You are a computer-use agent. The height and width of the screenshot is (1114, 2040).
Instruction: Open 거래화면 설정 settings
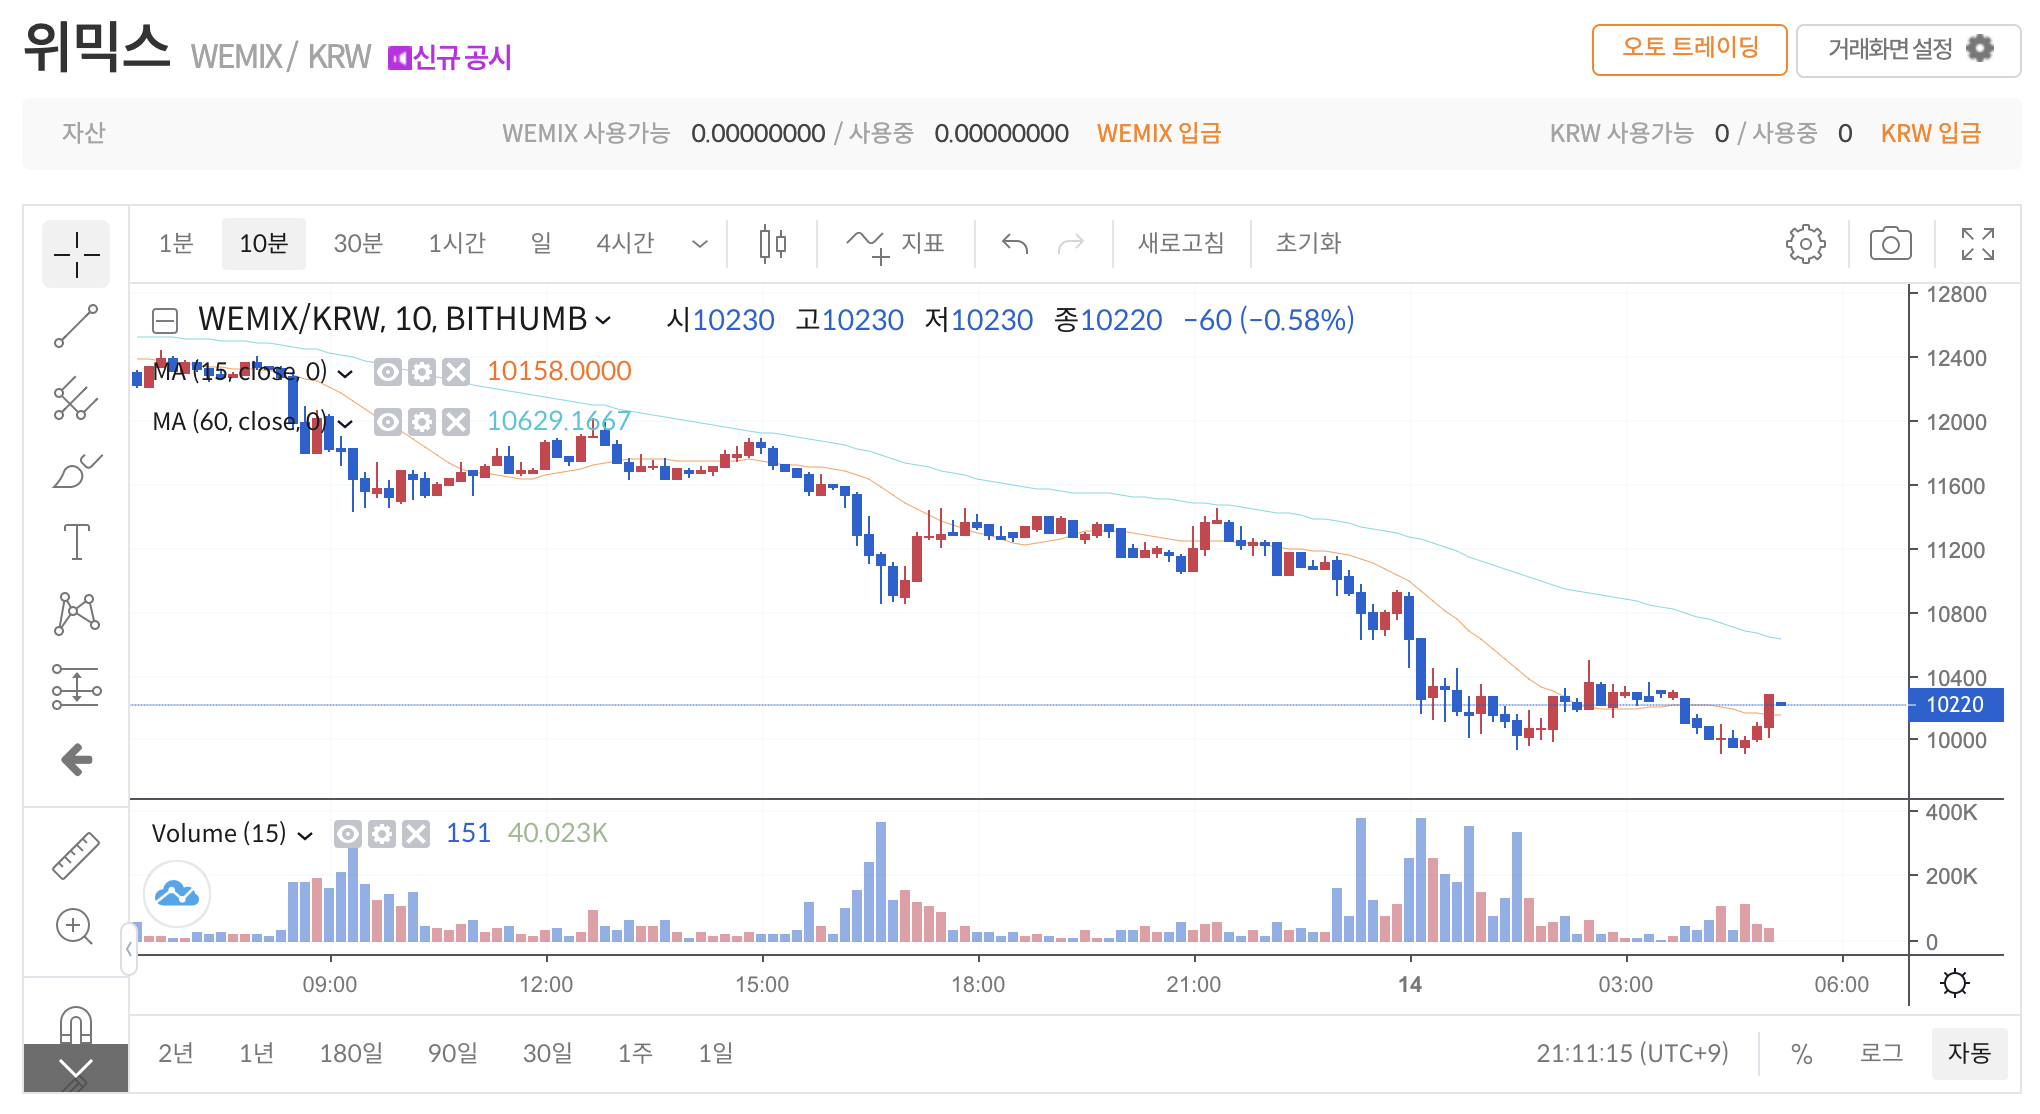click(x=1908, y=49)
